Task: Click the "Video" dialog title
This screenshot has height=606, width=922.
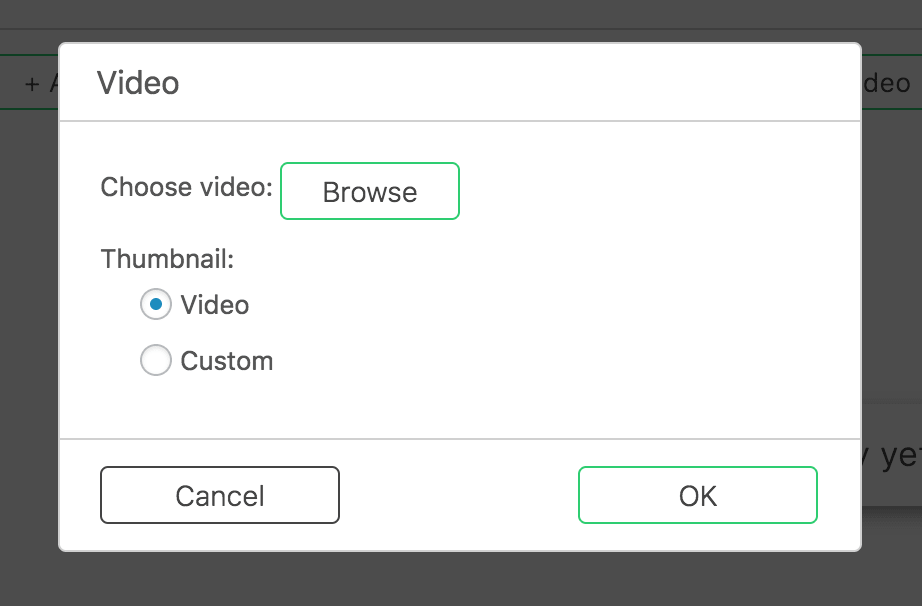Action: [x=138, y=82]
